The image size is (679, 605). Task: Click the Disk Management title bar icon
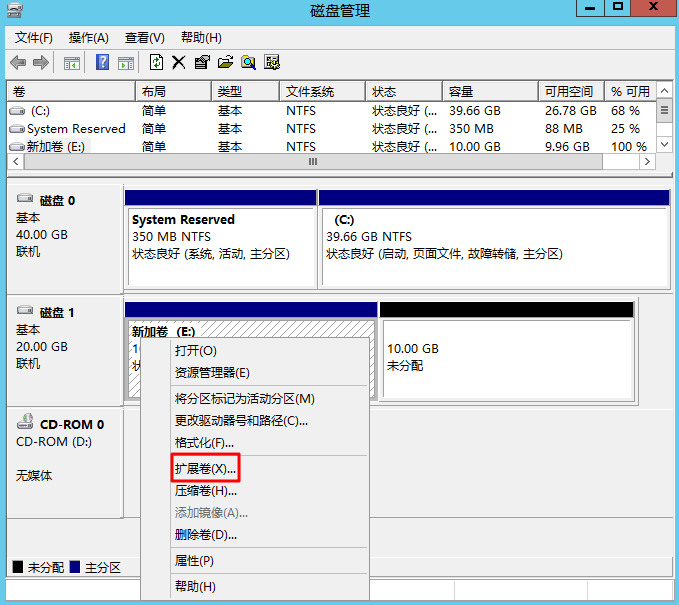14,10
